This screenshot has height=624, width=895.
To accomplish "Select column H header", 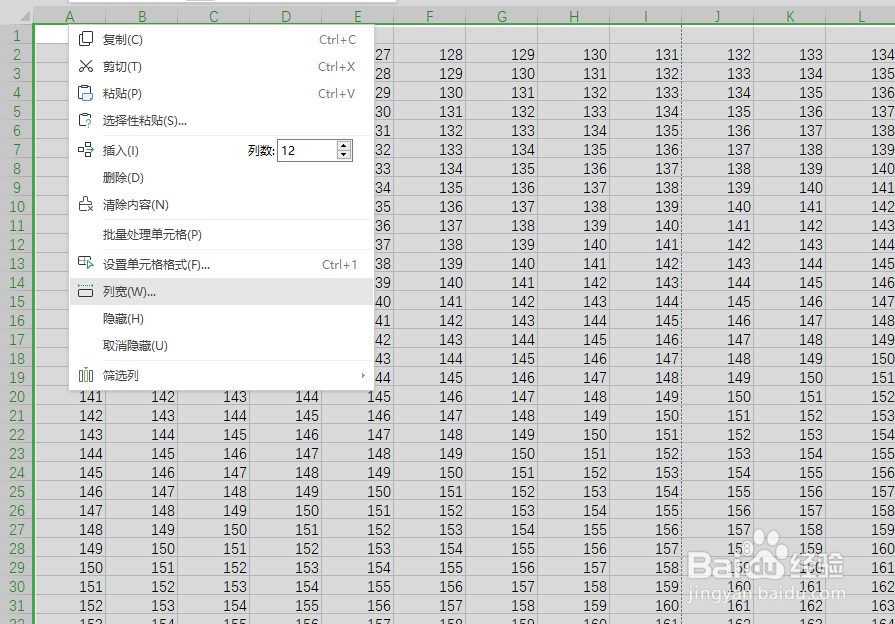I will [574, 17].
